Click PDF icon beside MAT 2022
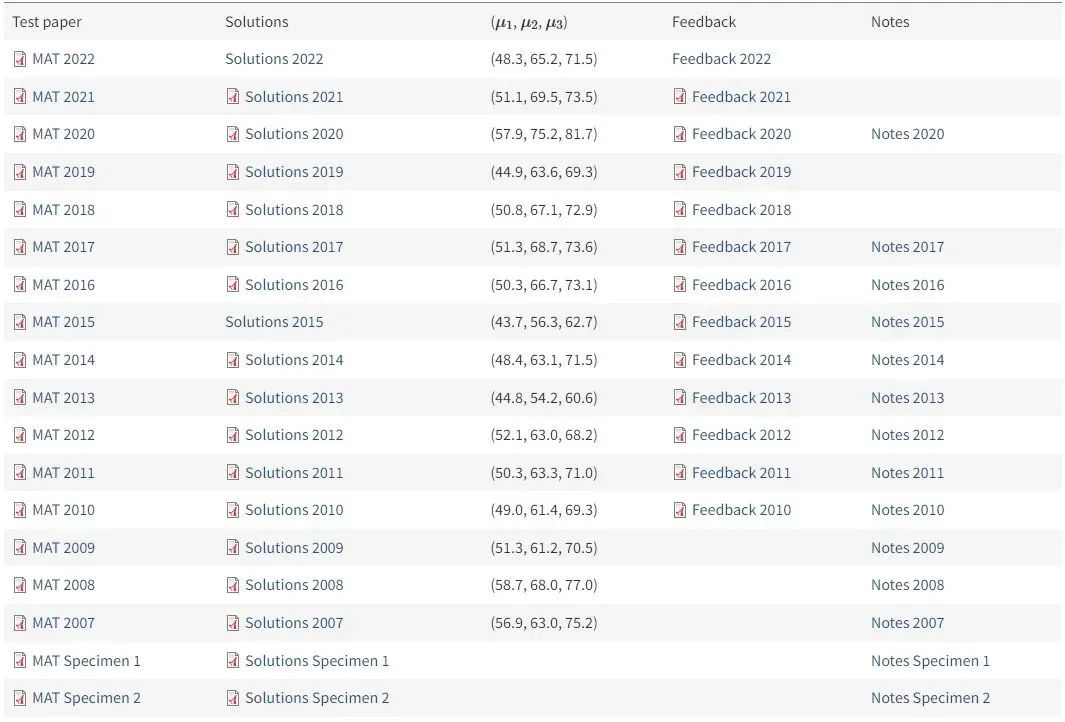Viewport: 1065px width, 722px height. (x=20, y=59)
